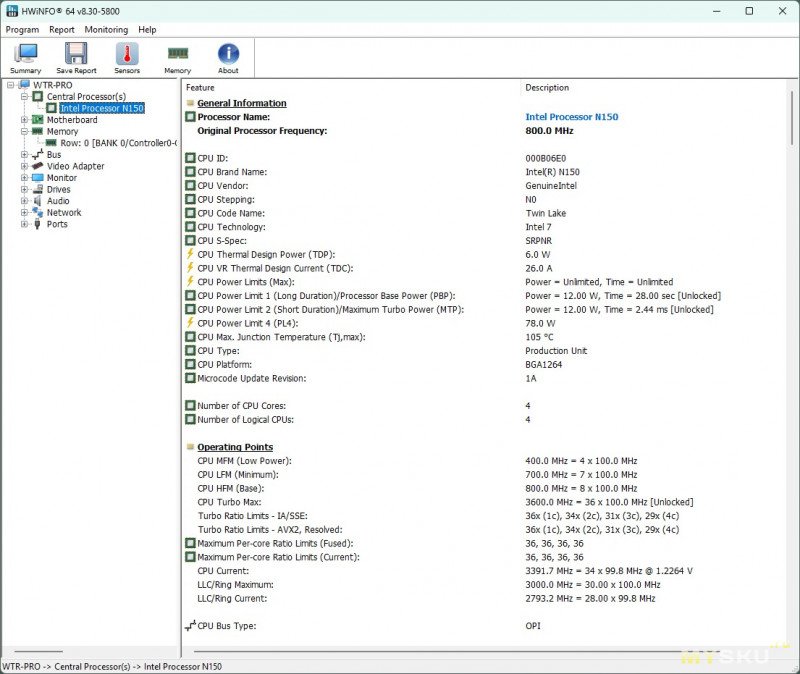The height and width of the screenshot is (674, 800).
Task: Collapse the Central Processor(s) node
Action: pos(24,96)
